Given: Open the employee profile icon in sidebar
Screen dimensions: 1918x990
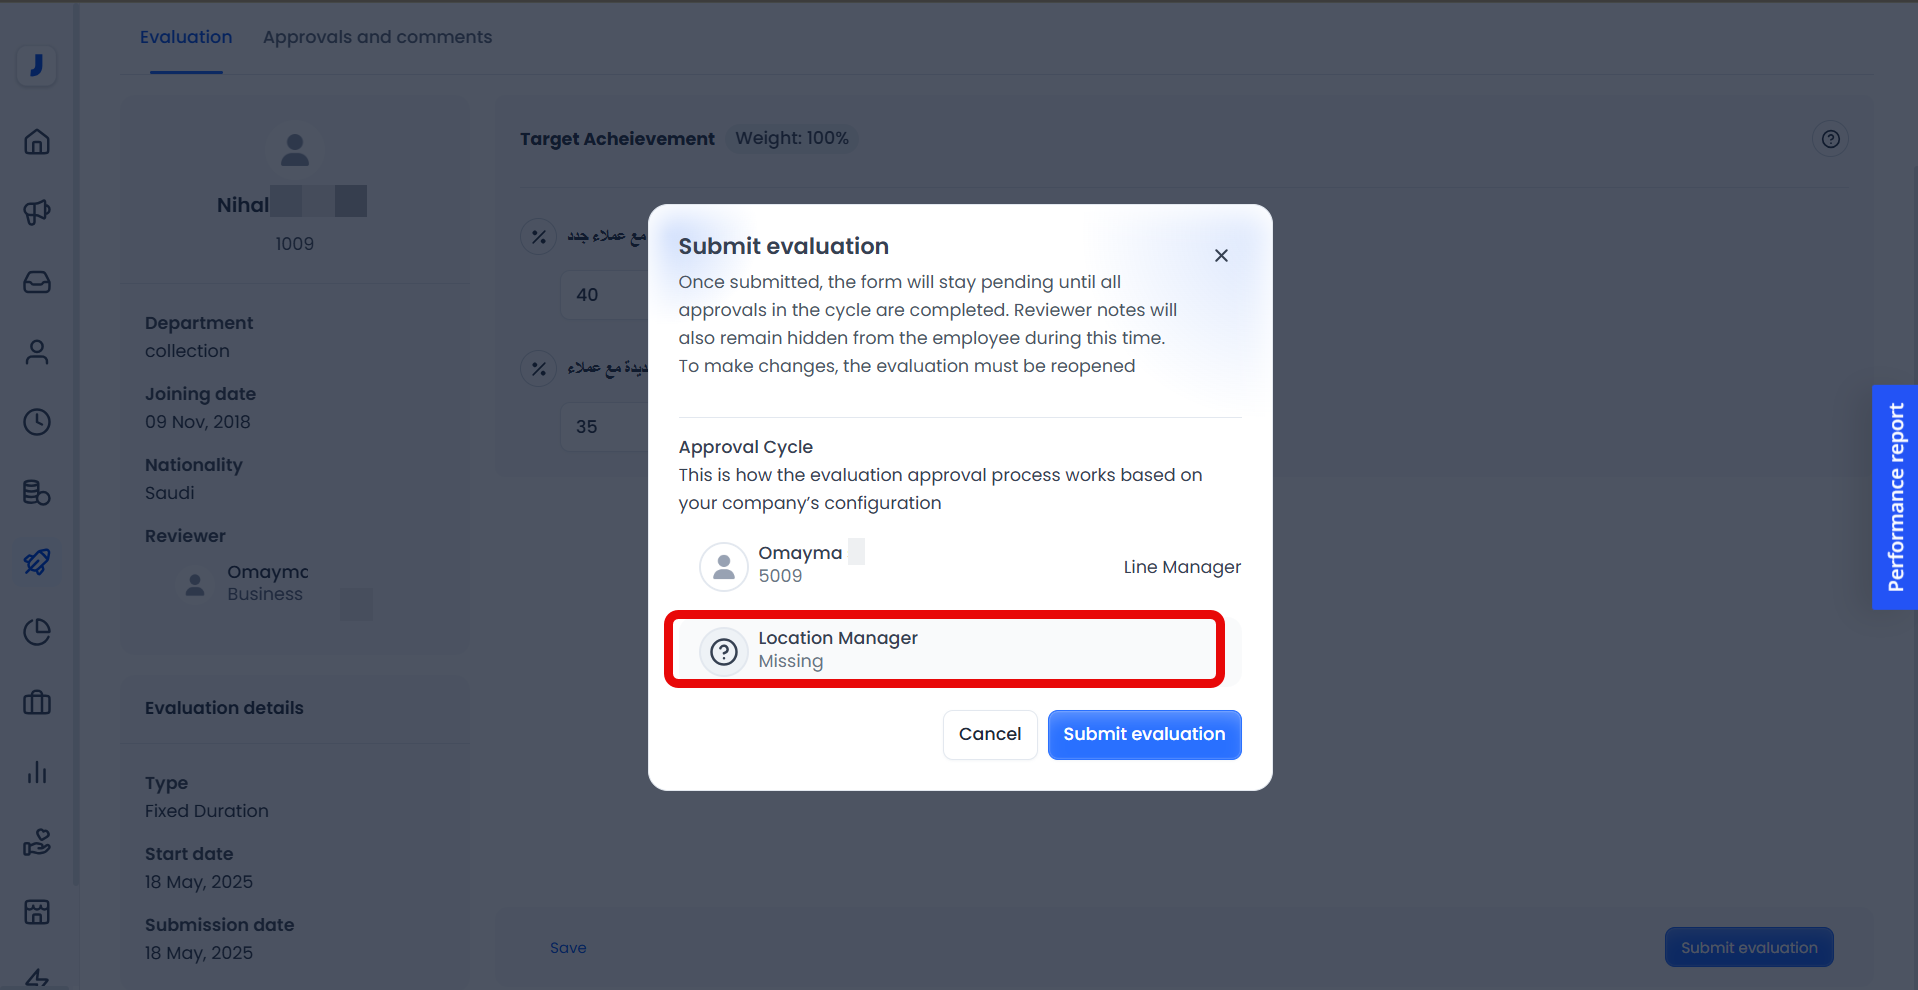Looking at the screenshot, I should point(37,352).
